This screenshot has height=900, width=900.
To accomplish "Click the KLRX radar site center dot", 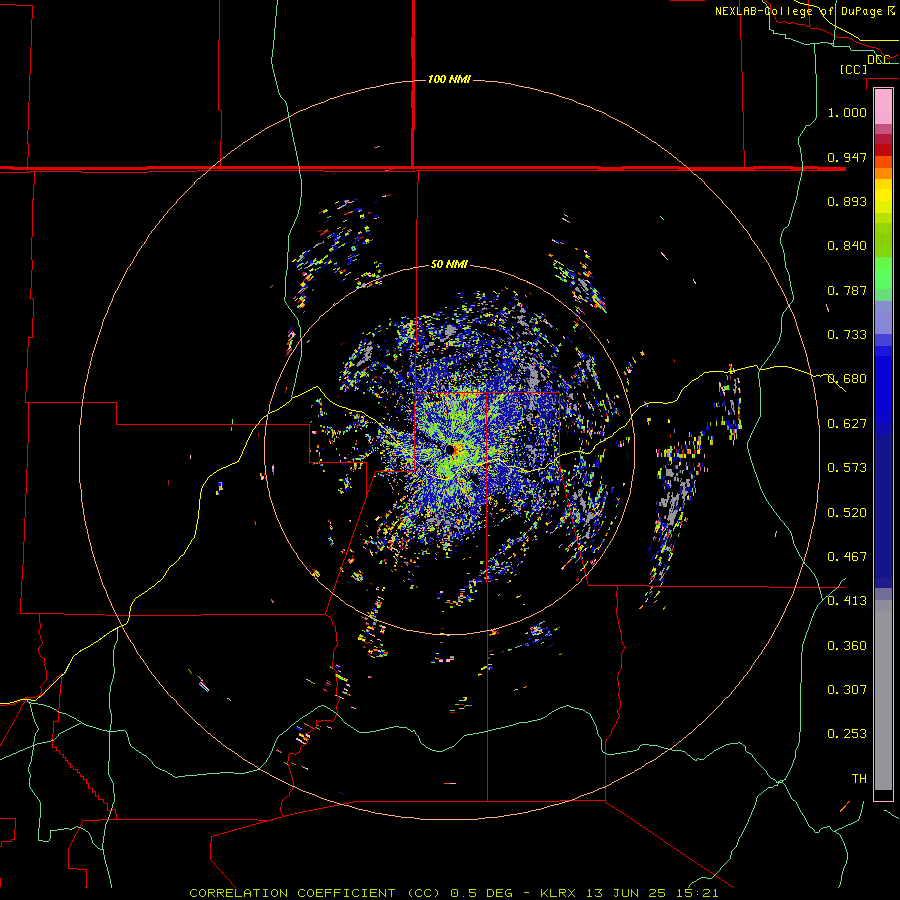I will [450, 449].
